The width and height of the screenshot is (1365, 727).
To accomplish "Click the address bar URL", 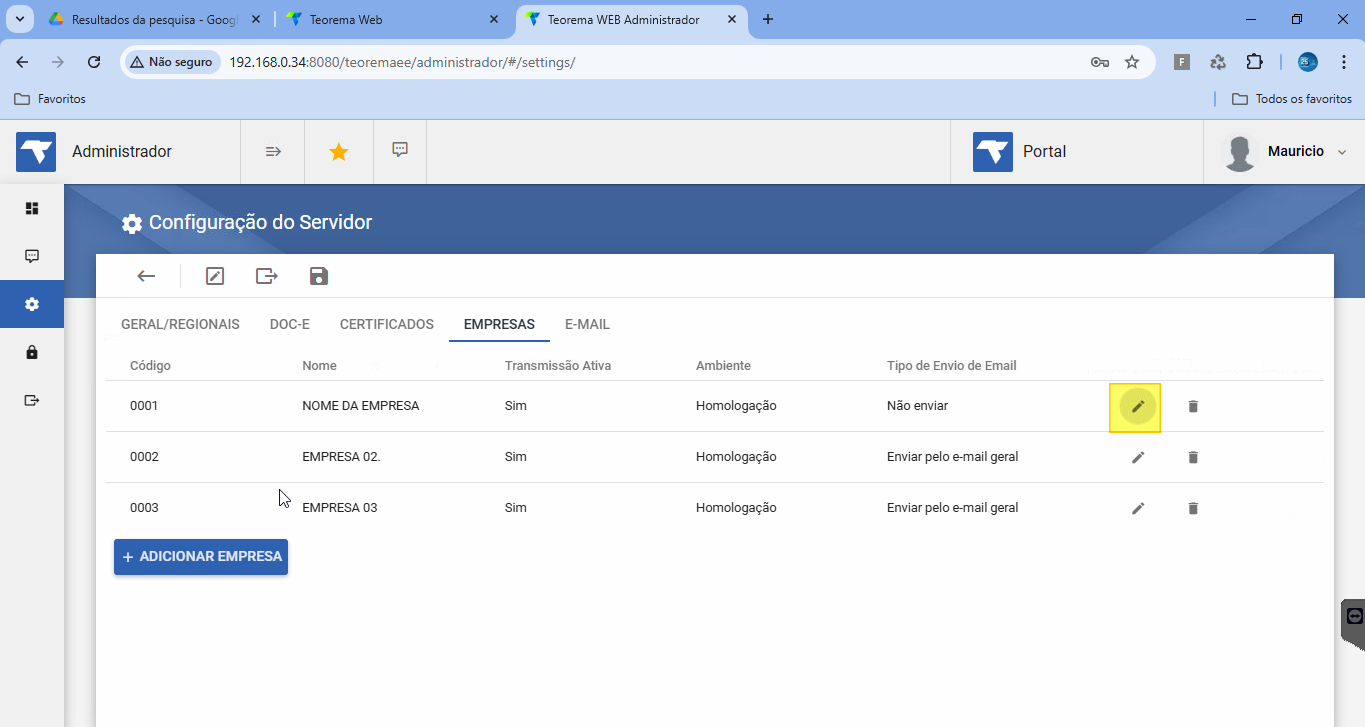I will pos(402,62).
